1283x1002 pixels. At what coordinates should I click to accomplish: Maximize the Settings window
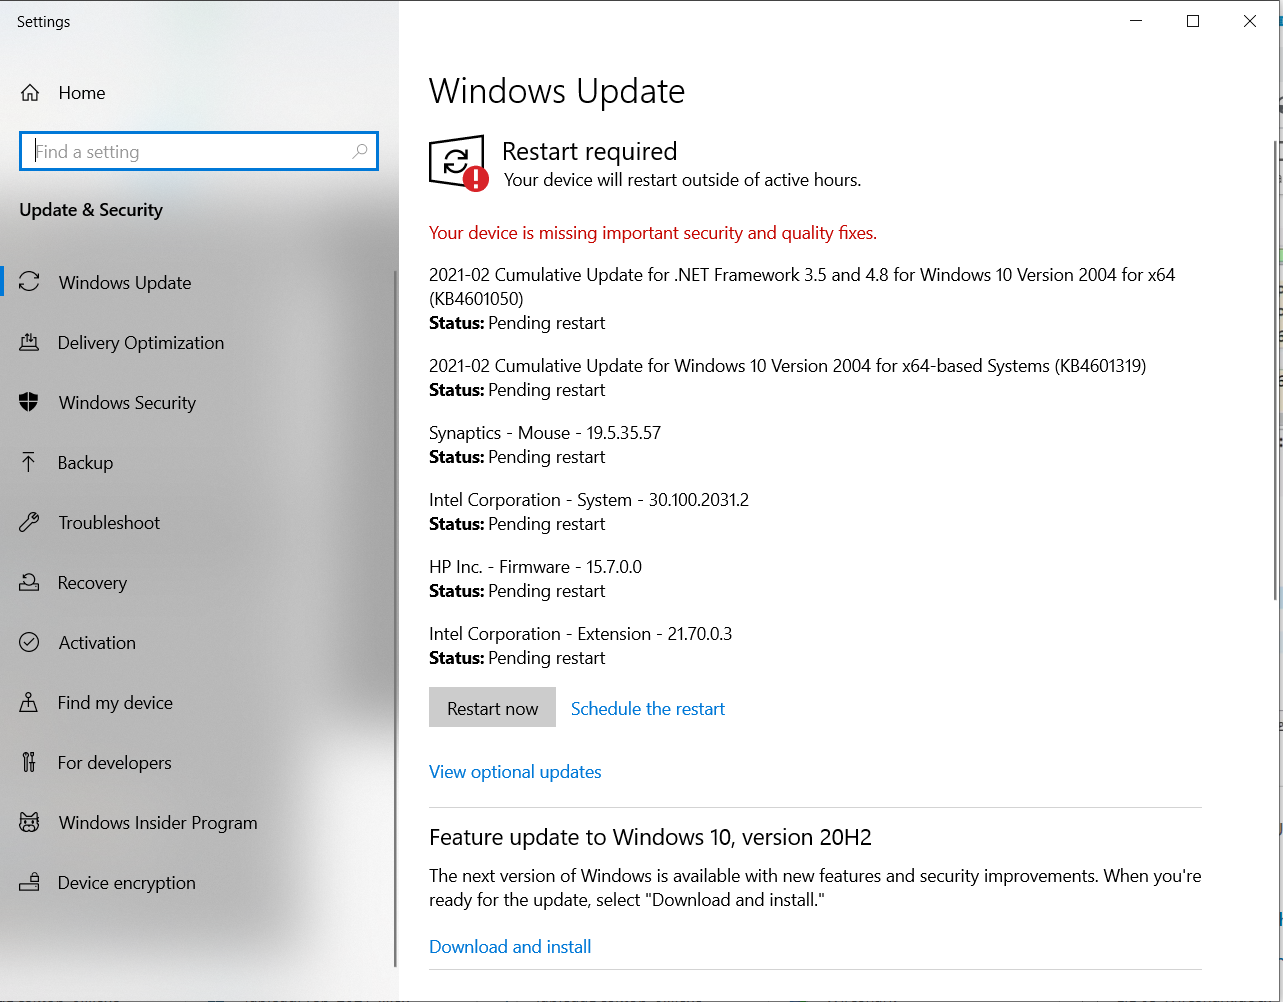point(1193,21)
